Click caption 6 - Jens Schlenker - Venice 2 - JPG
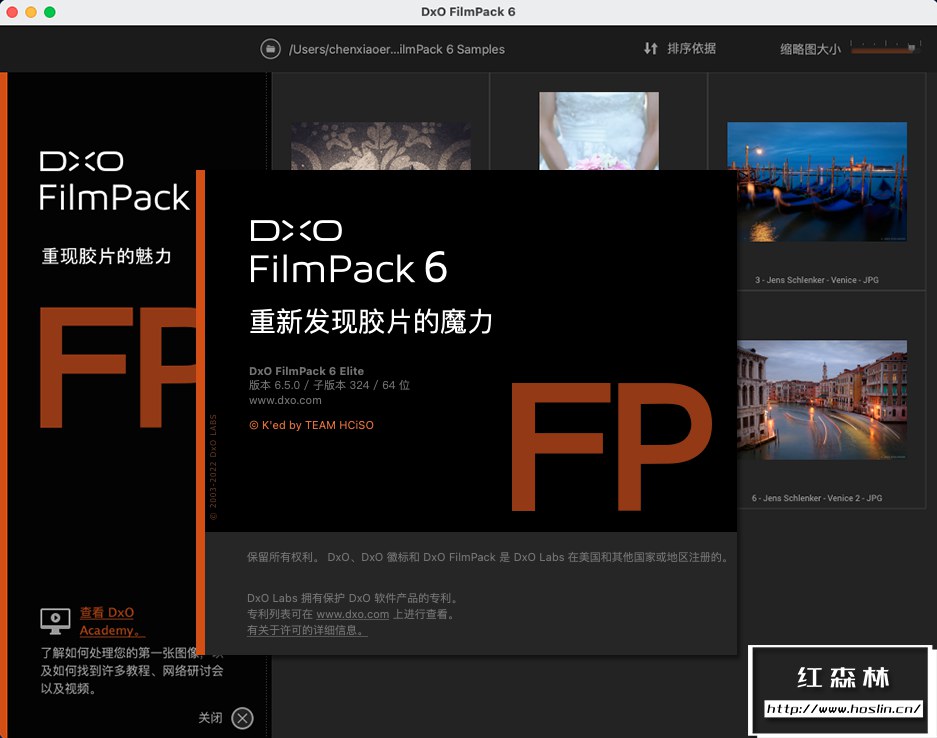 point(817,498)
